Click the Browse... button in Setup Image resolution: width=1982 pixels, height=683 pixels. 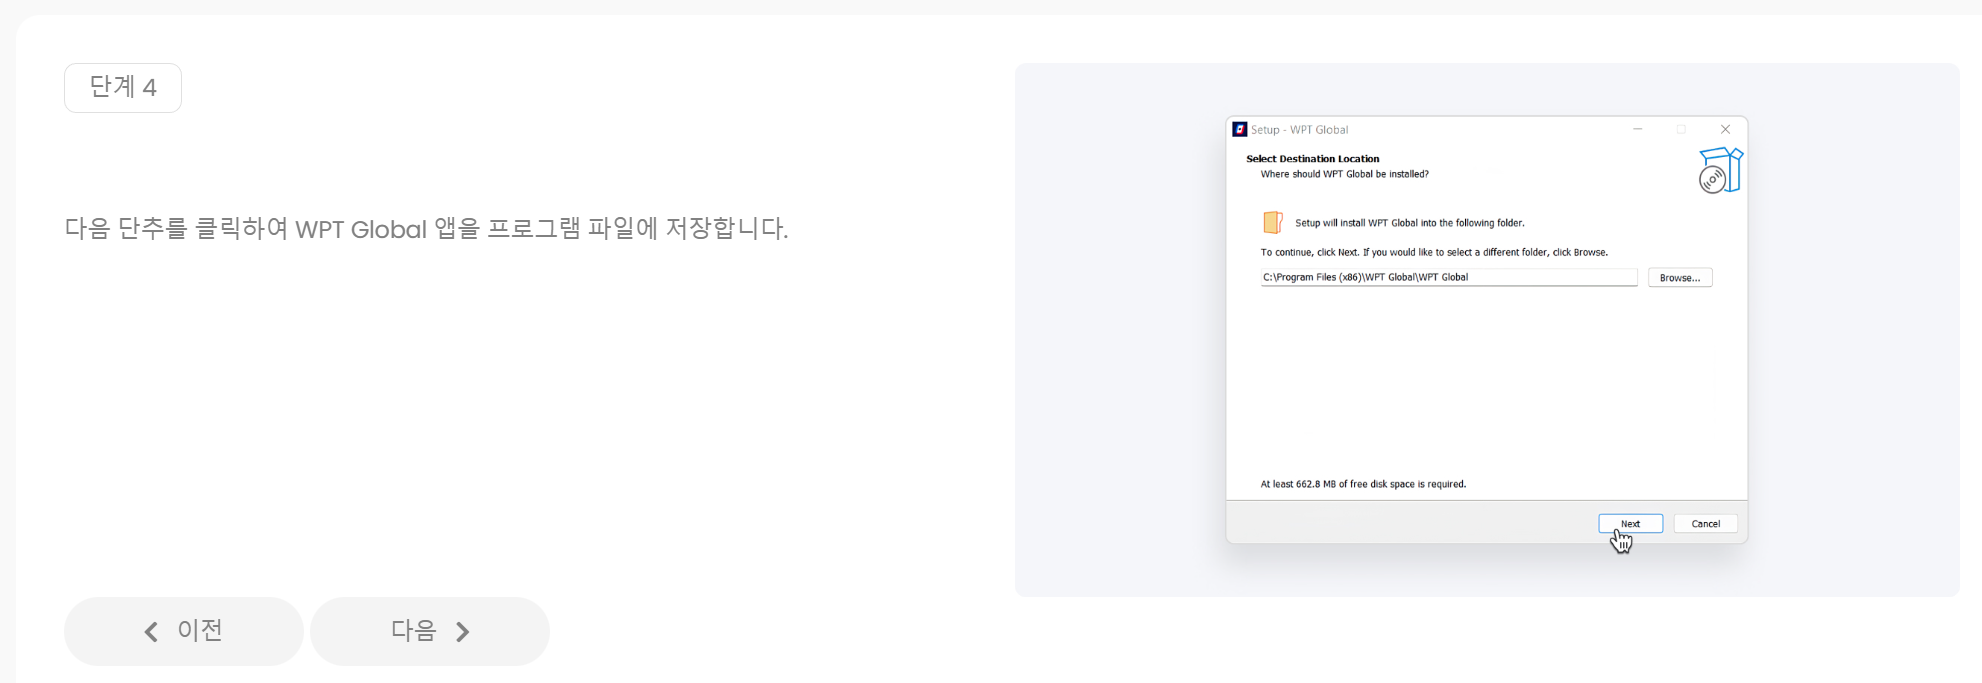click(x=1680, y=278)
